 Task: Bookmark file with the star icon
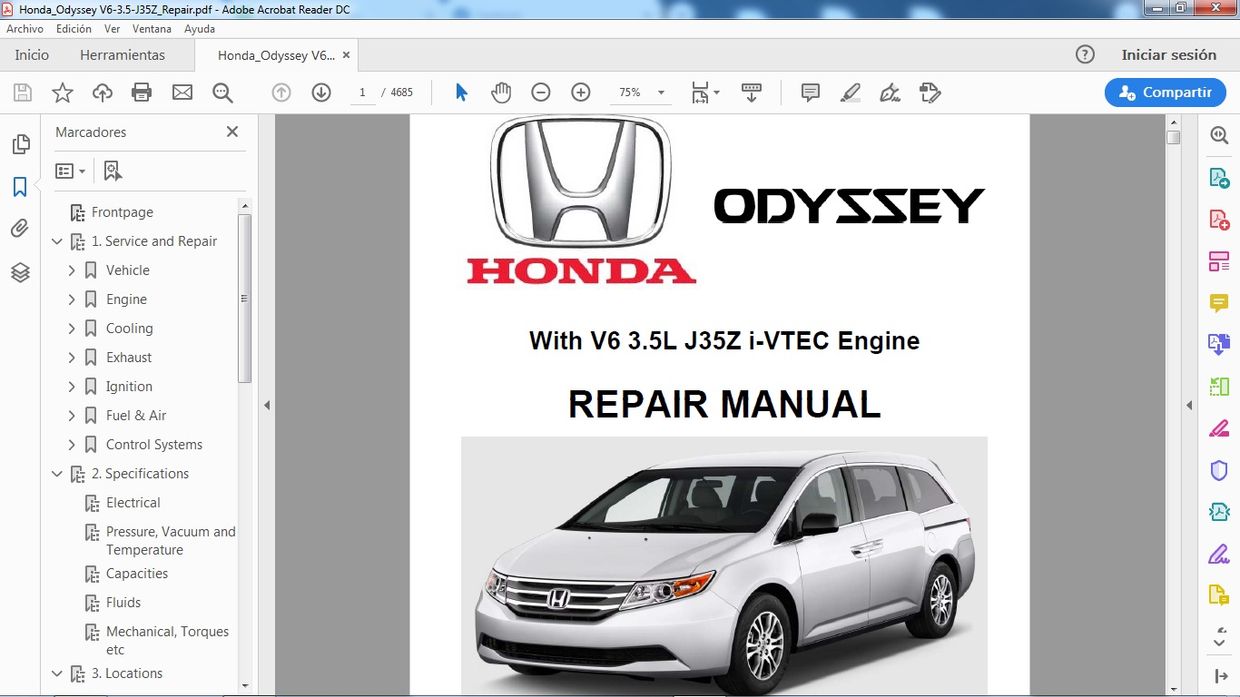click(62, 93)
